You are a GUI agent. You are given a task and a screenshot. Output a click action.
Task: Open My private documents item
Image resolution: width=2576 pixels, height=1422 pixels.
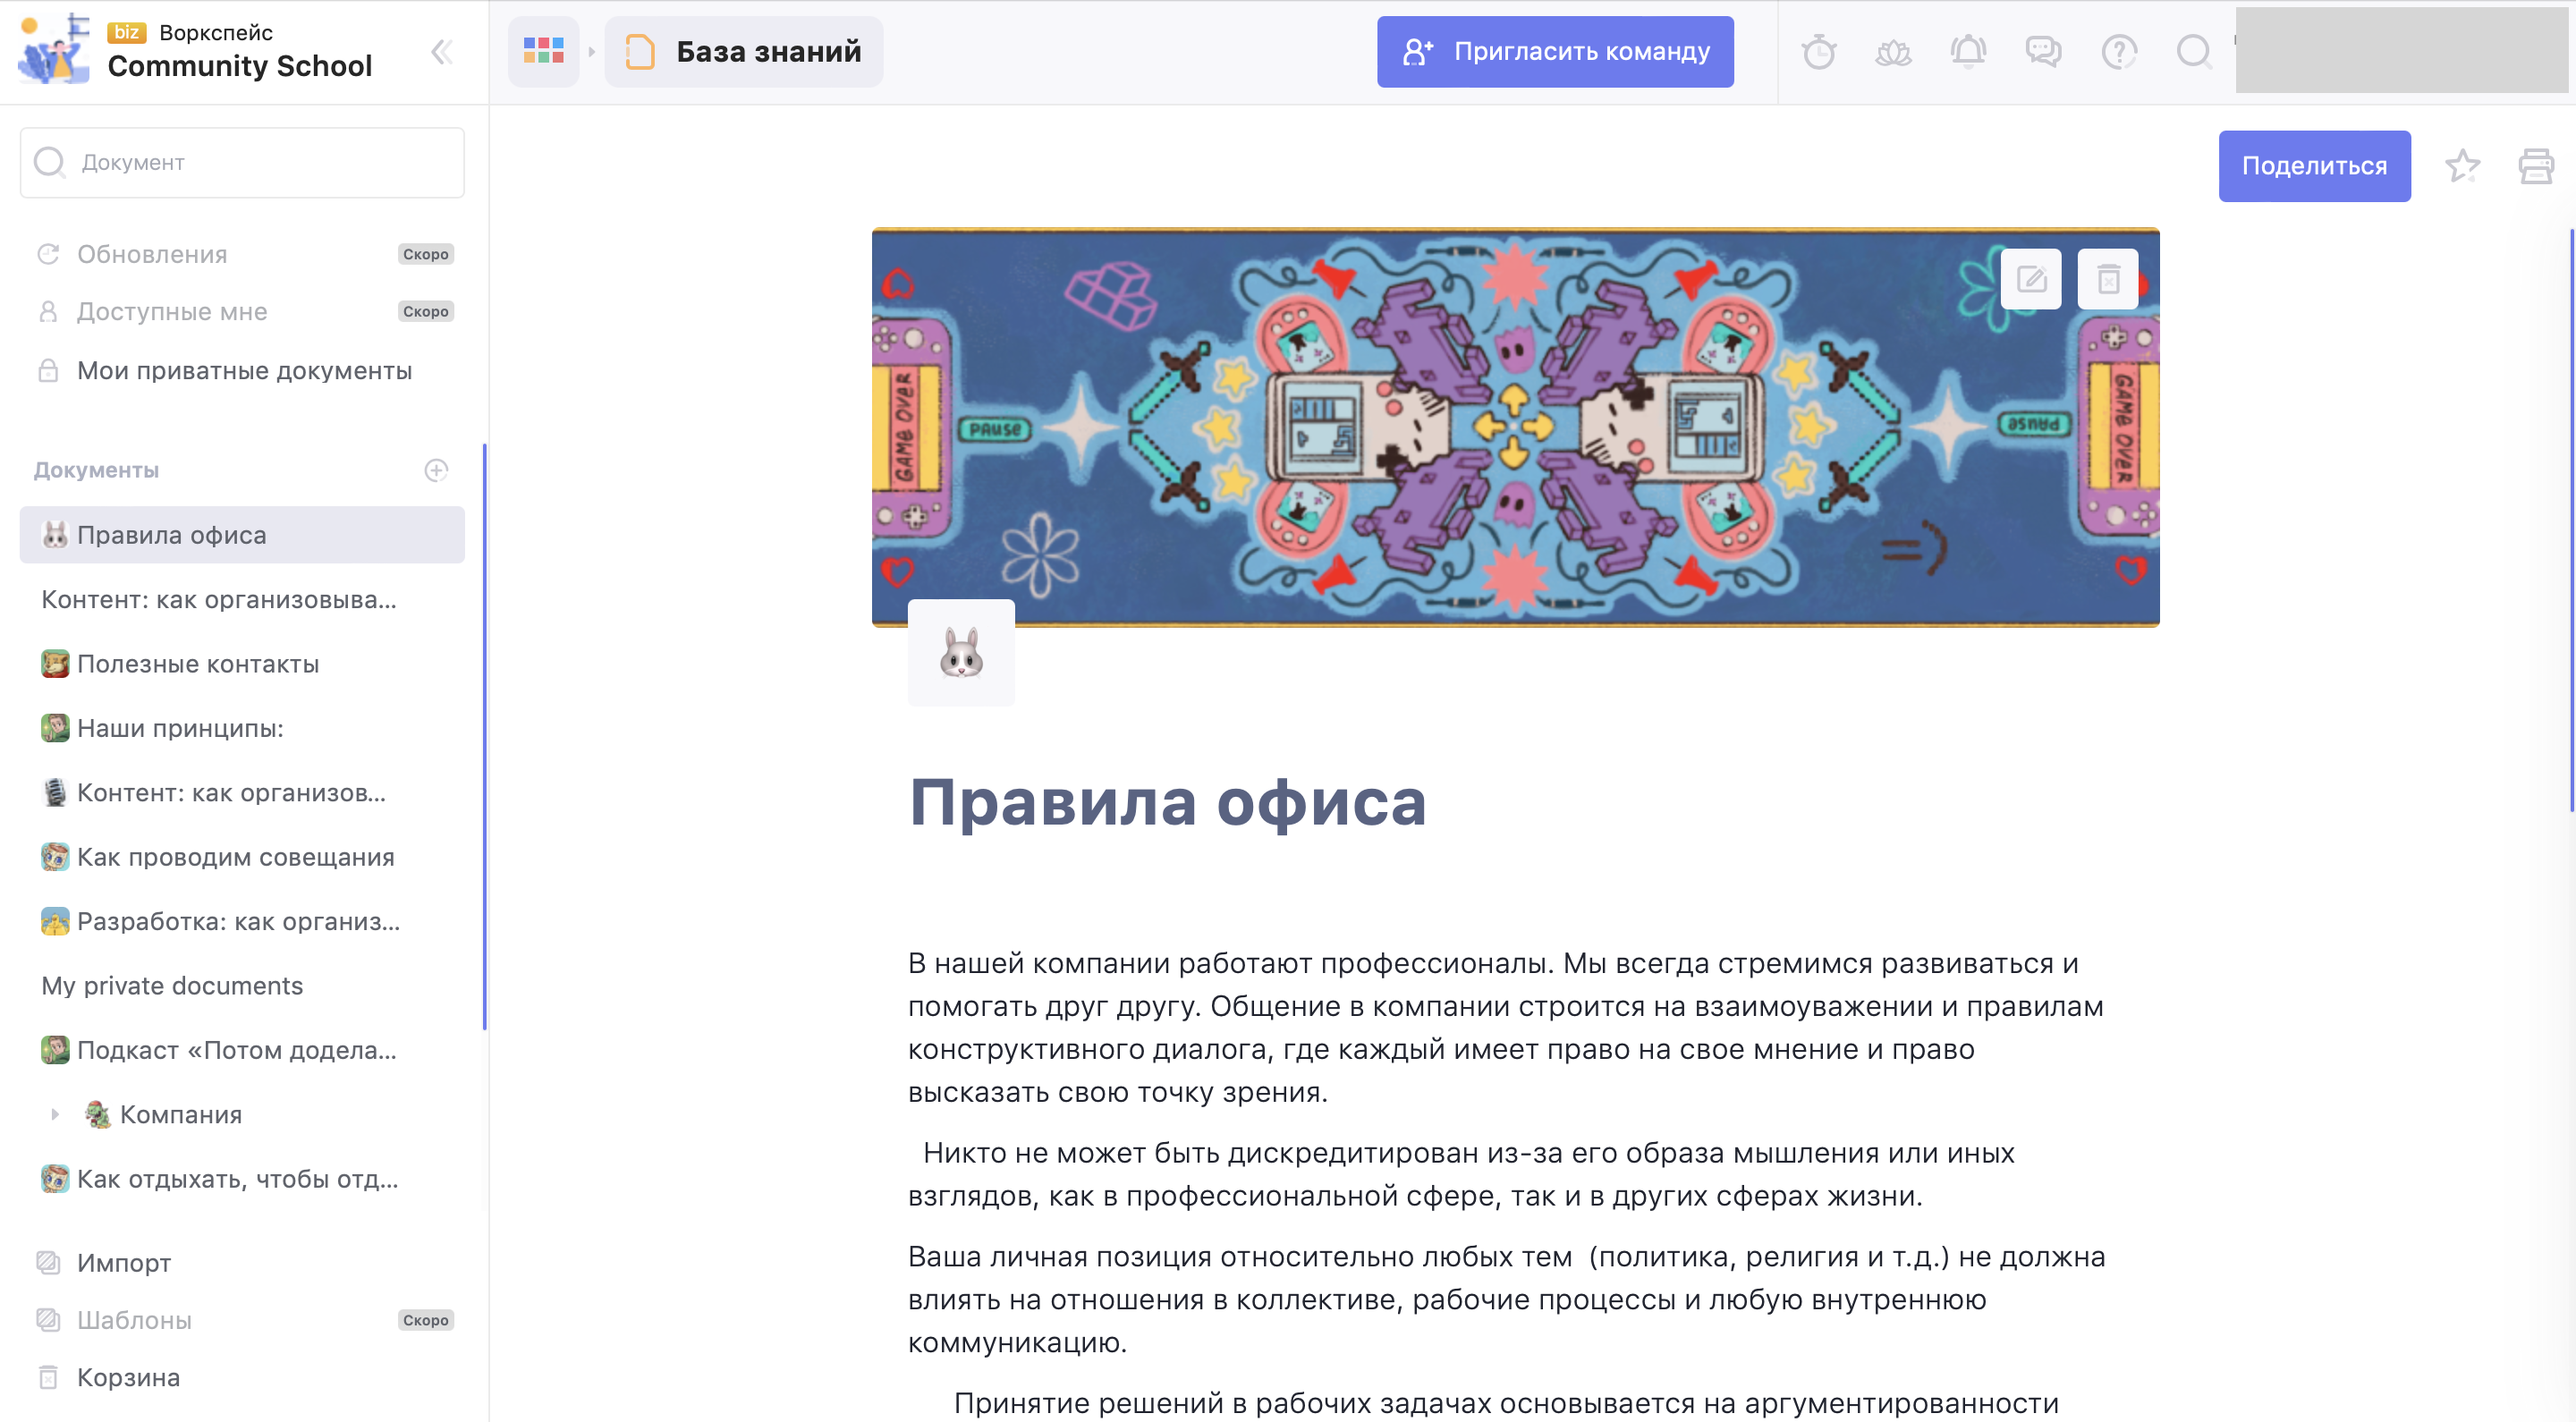click(x=242, y=985)
